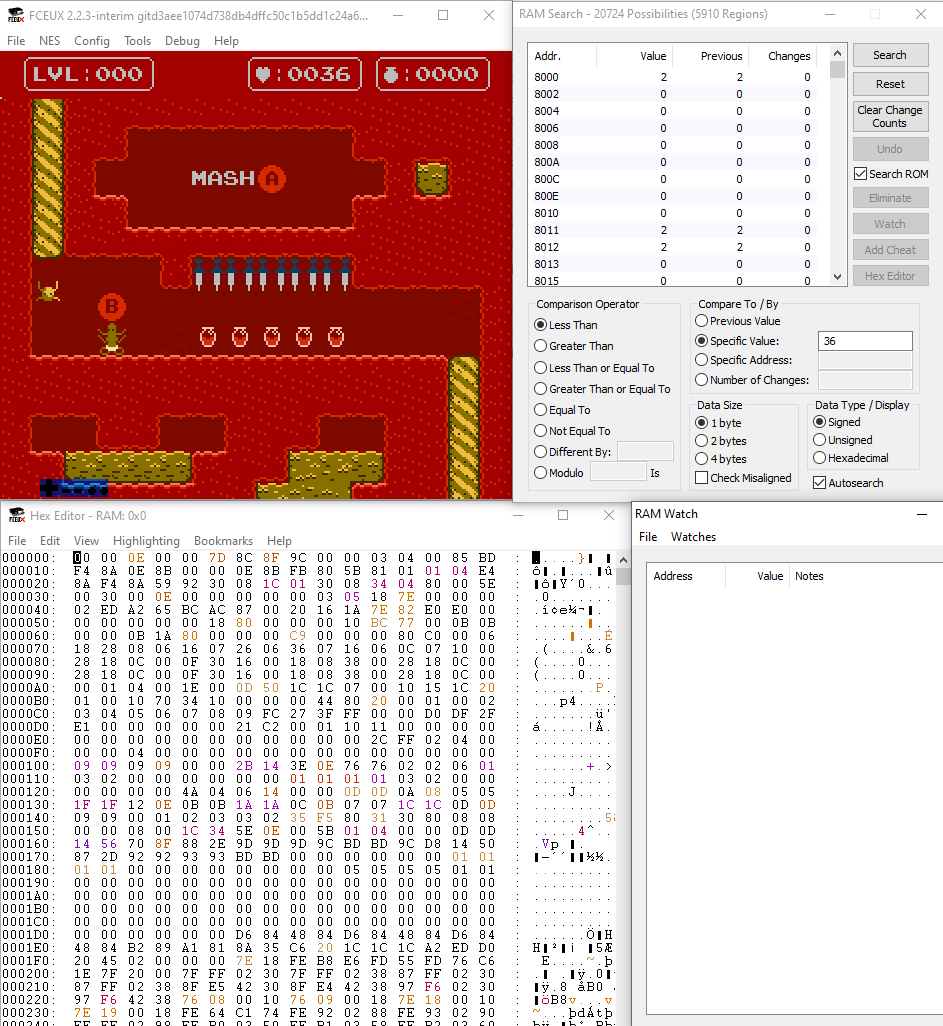Toggle the Autosearch checkbox

tap(848, 483)
